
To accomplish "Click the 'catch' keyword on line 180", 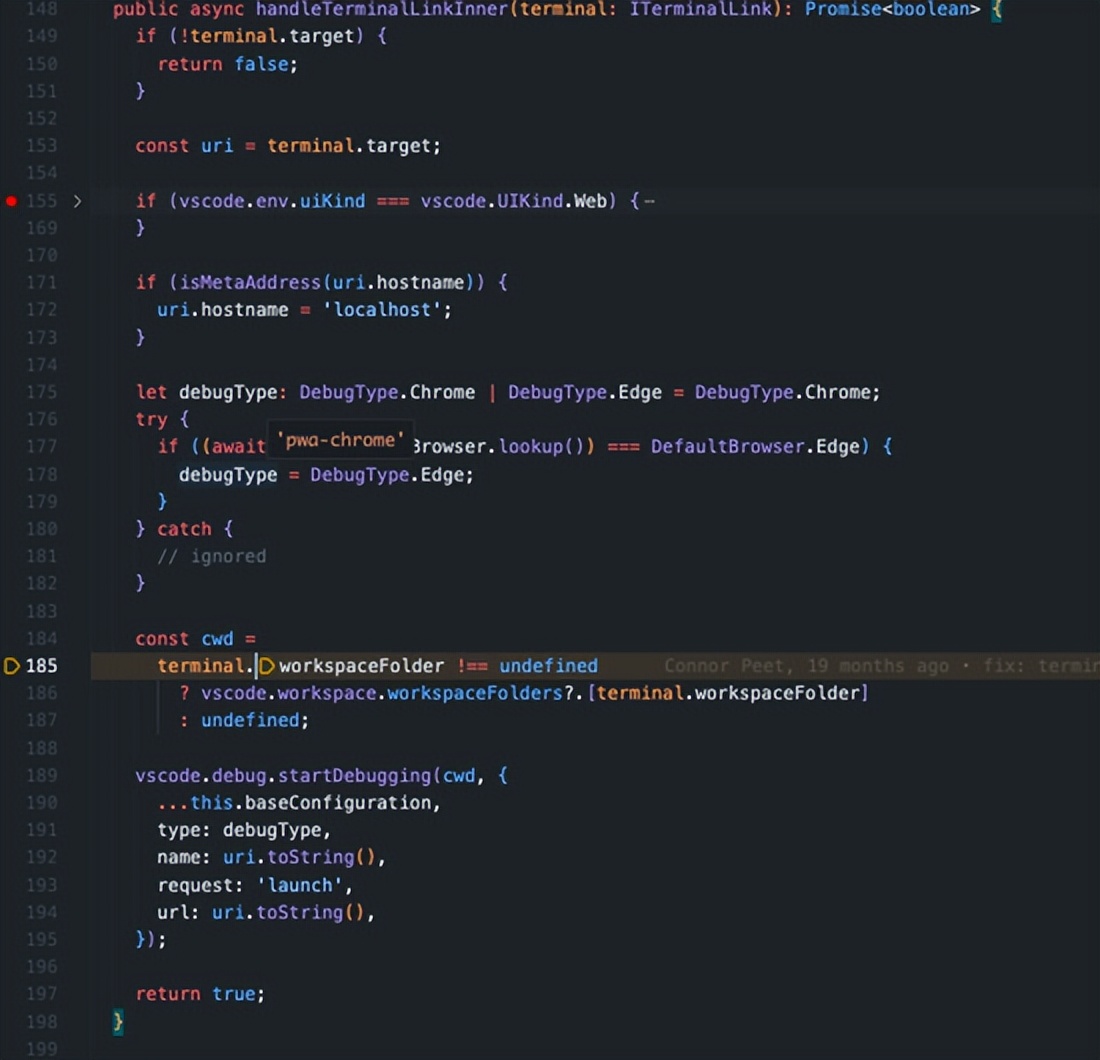I will [184, 529].
